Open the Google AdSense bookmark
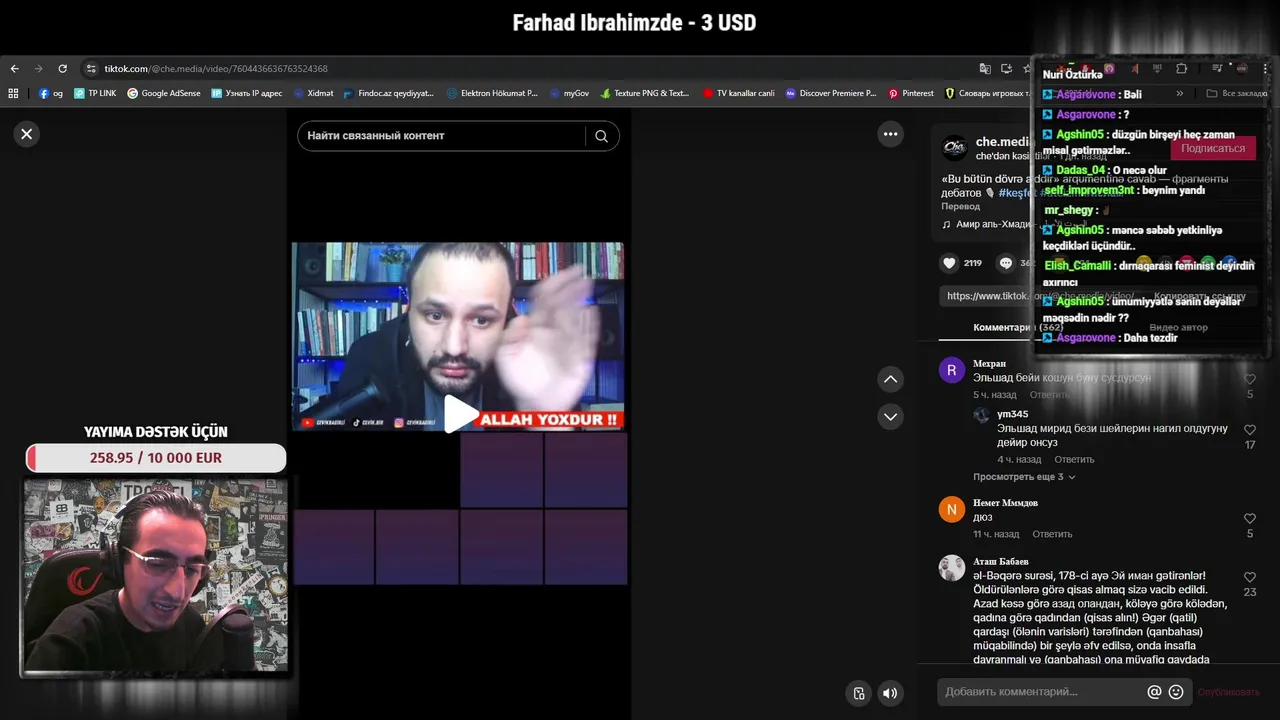 pos(163,93)
